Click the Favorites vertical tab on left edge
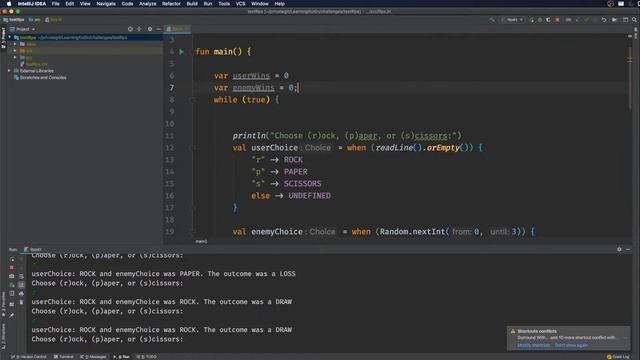This screenshot has height=360, width=640. (3, 304)
